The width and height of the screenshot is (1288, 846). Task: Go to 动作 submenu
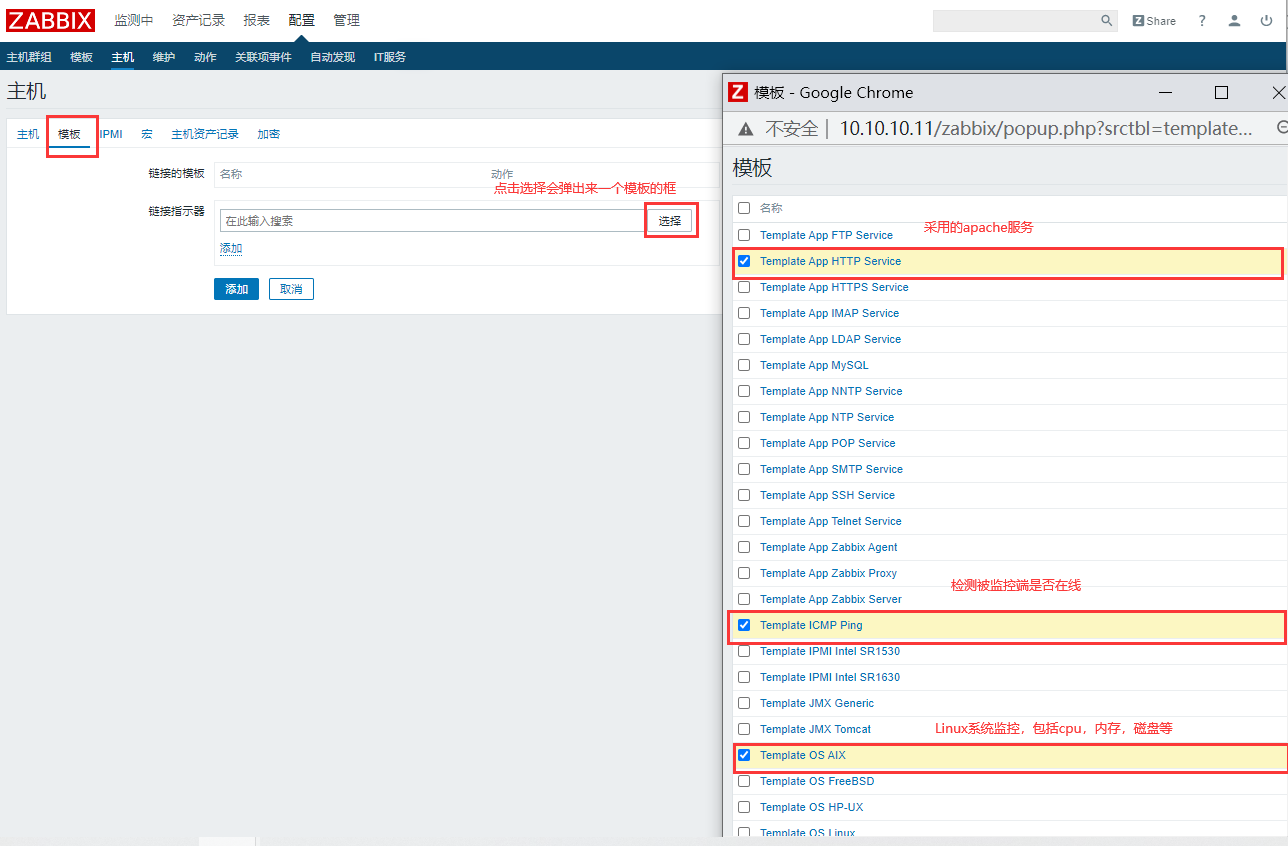click(x=205, y=57)
